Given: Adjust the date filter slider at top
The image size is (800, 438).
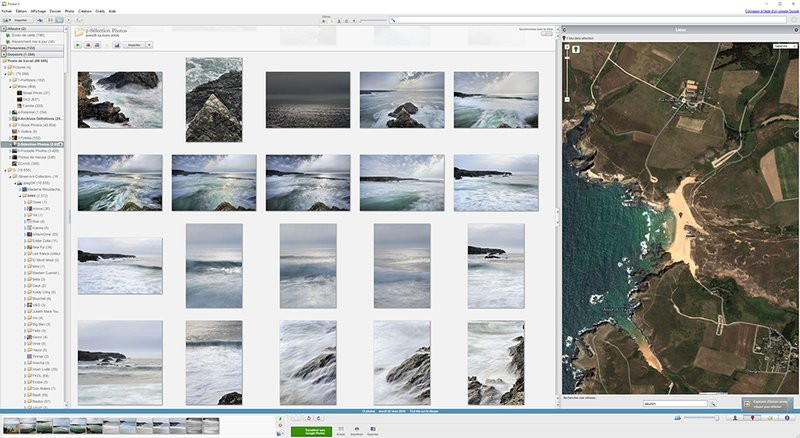Looking at the screenshot, I should click(x=373, y=20).
